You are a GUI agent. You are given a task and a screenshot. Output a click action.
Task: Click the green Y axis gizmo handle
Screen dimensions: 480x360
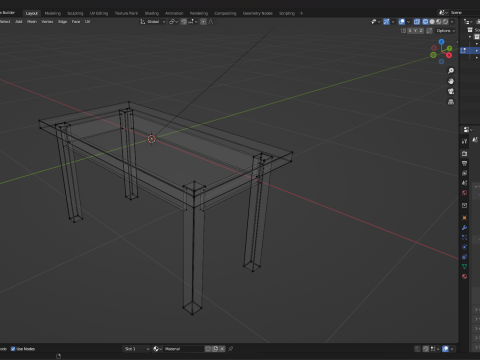click(x=450, y=49)
